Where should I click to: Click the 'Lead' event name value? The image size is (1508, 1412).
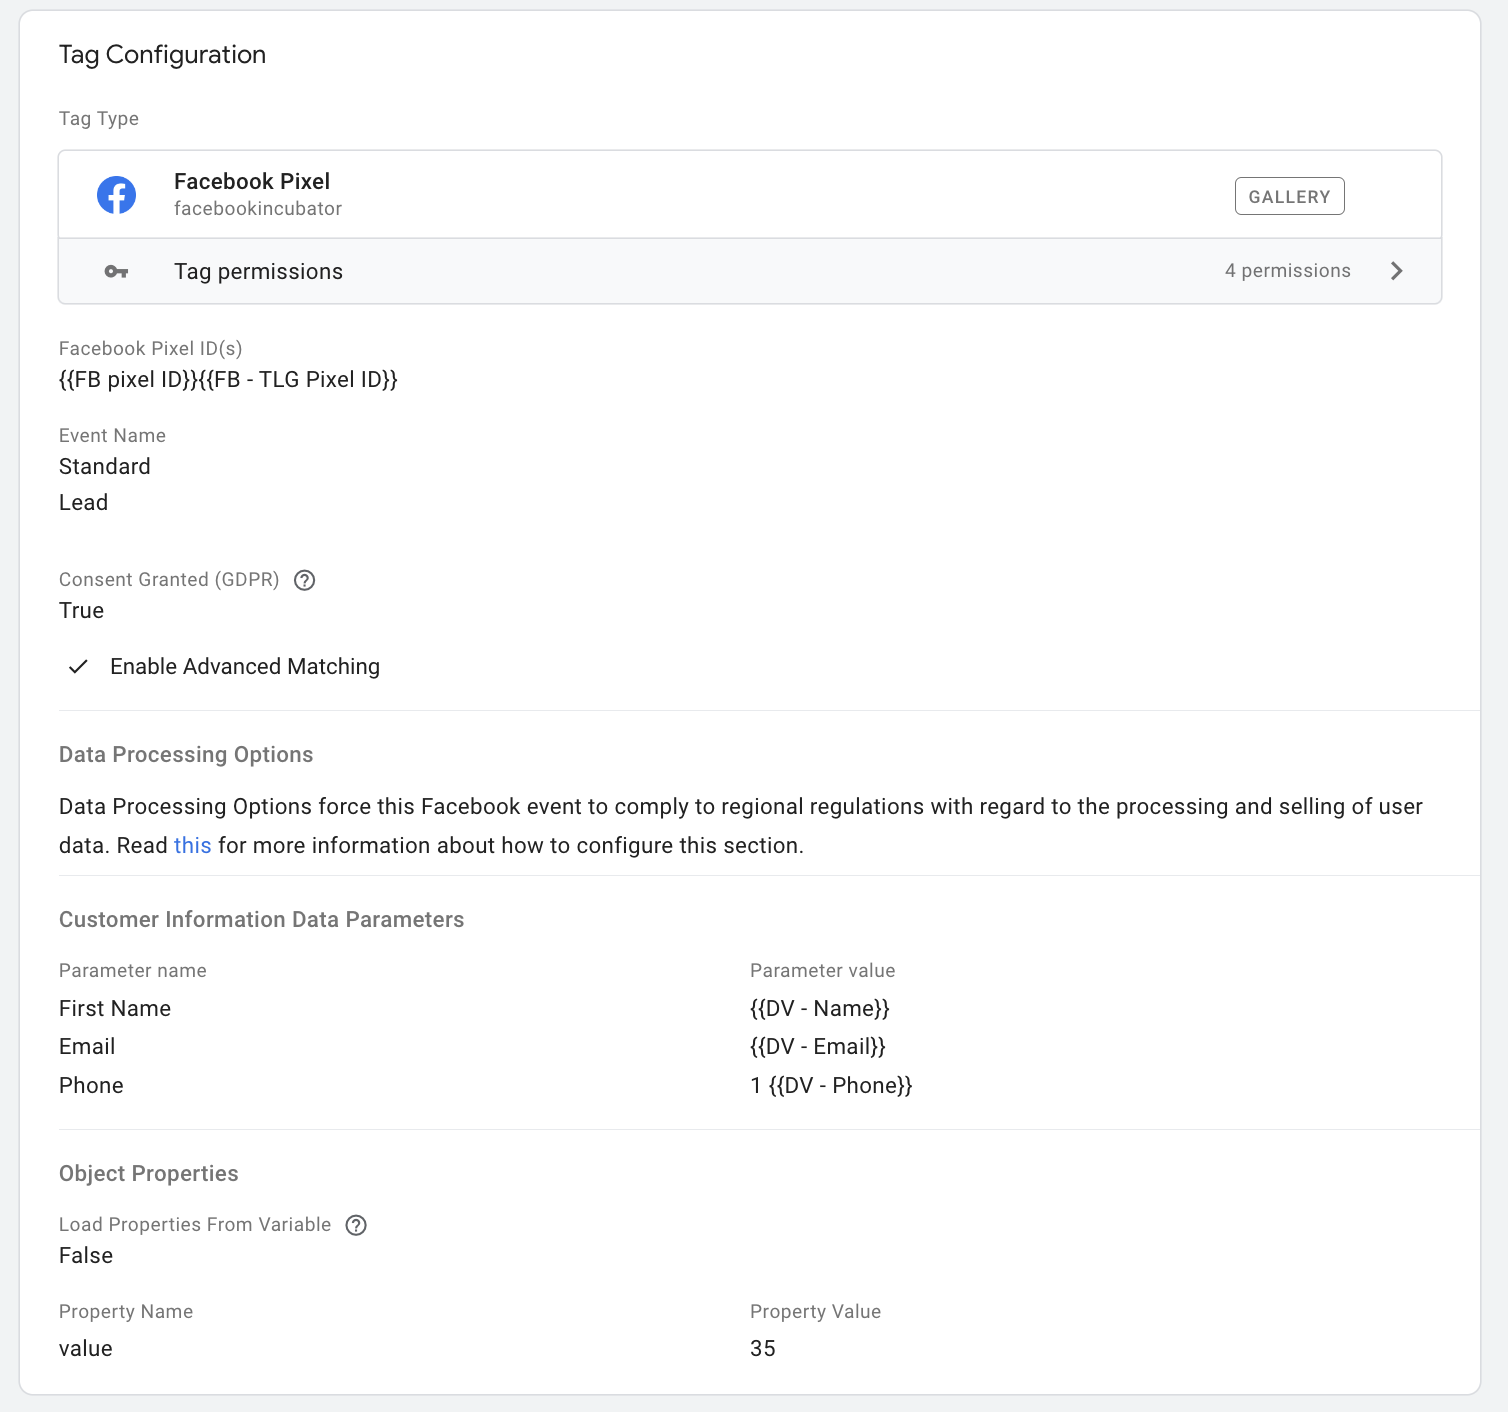(83, 503)
